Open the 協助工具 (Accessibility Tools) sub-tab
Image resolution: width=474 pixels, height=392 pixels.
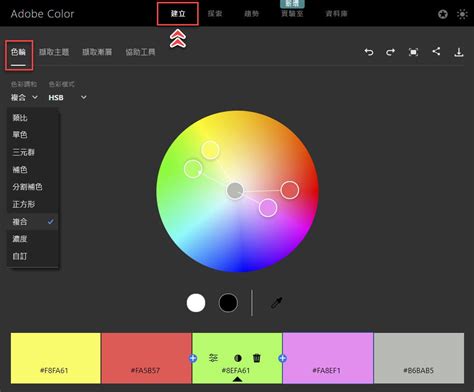140,52
